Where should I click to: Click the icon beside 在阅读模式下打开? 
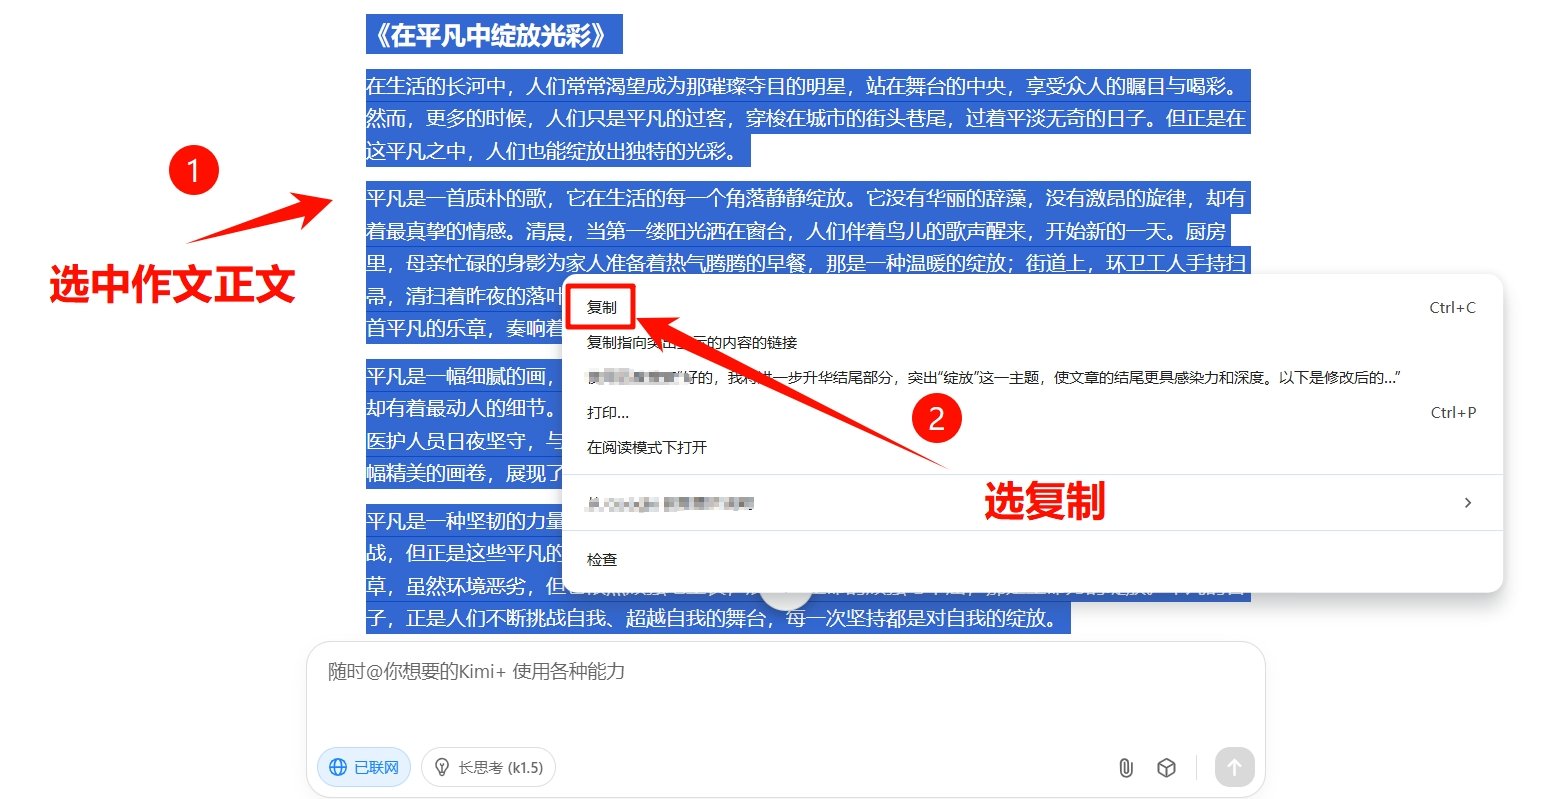[578, 447]
